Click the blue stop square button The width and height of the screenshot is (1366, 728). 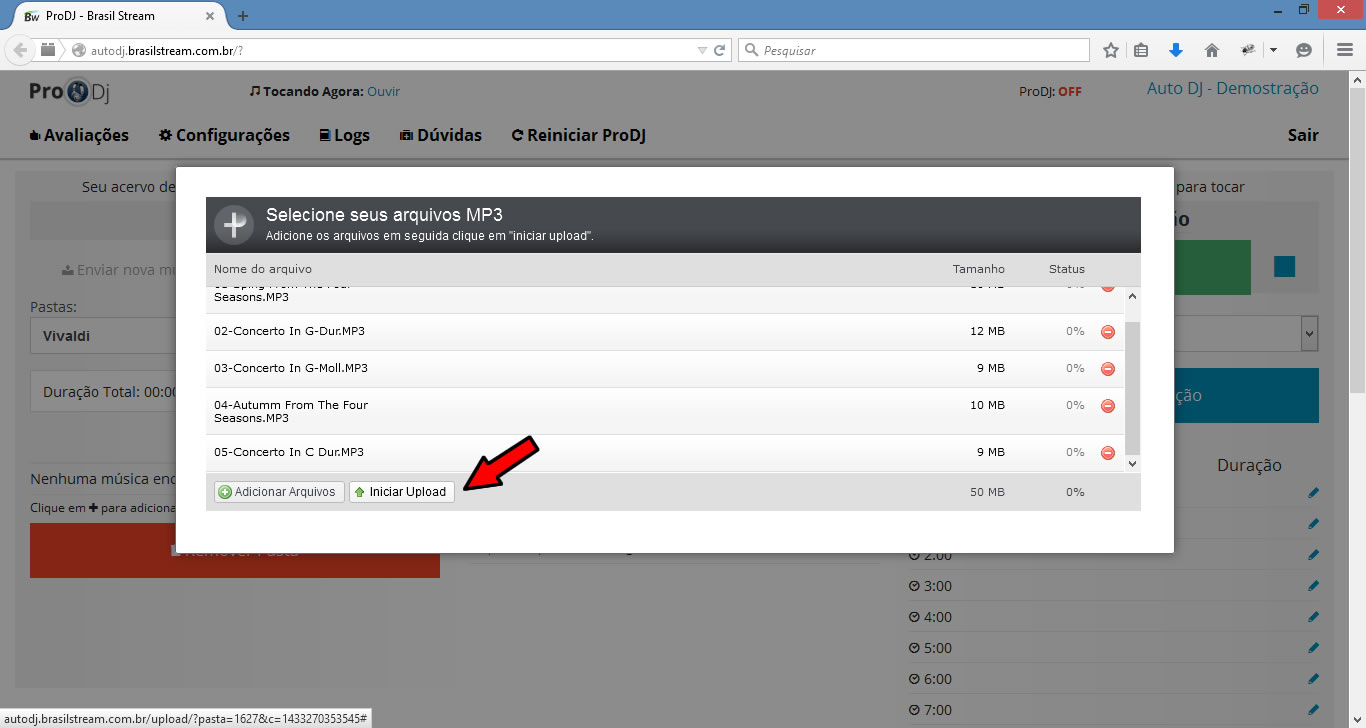pos(1285,267)
